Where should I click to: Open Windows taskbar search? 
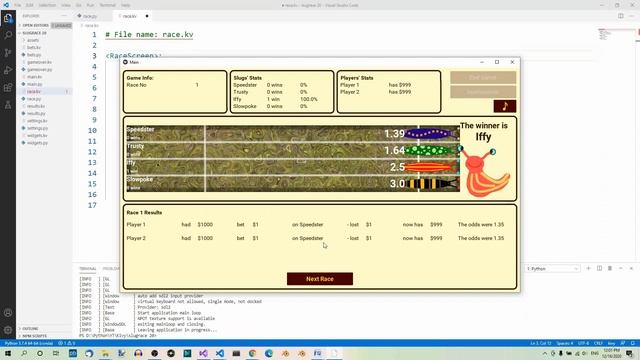pos(24,353)
